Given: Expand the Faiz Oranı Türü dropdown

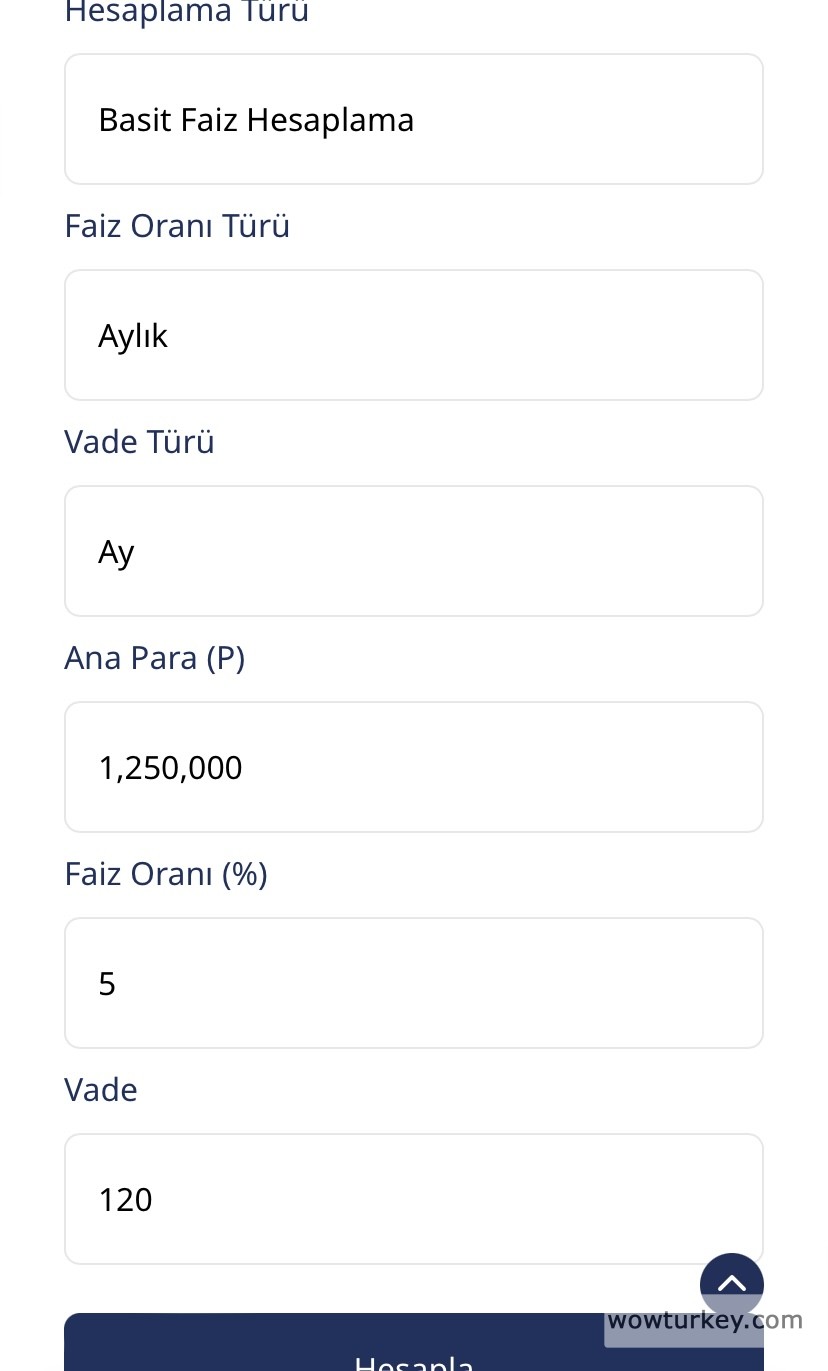Looking at the screenshot, I should (x=413, y=336).
